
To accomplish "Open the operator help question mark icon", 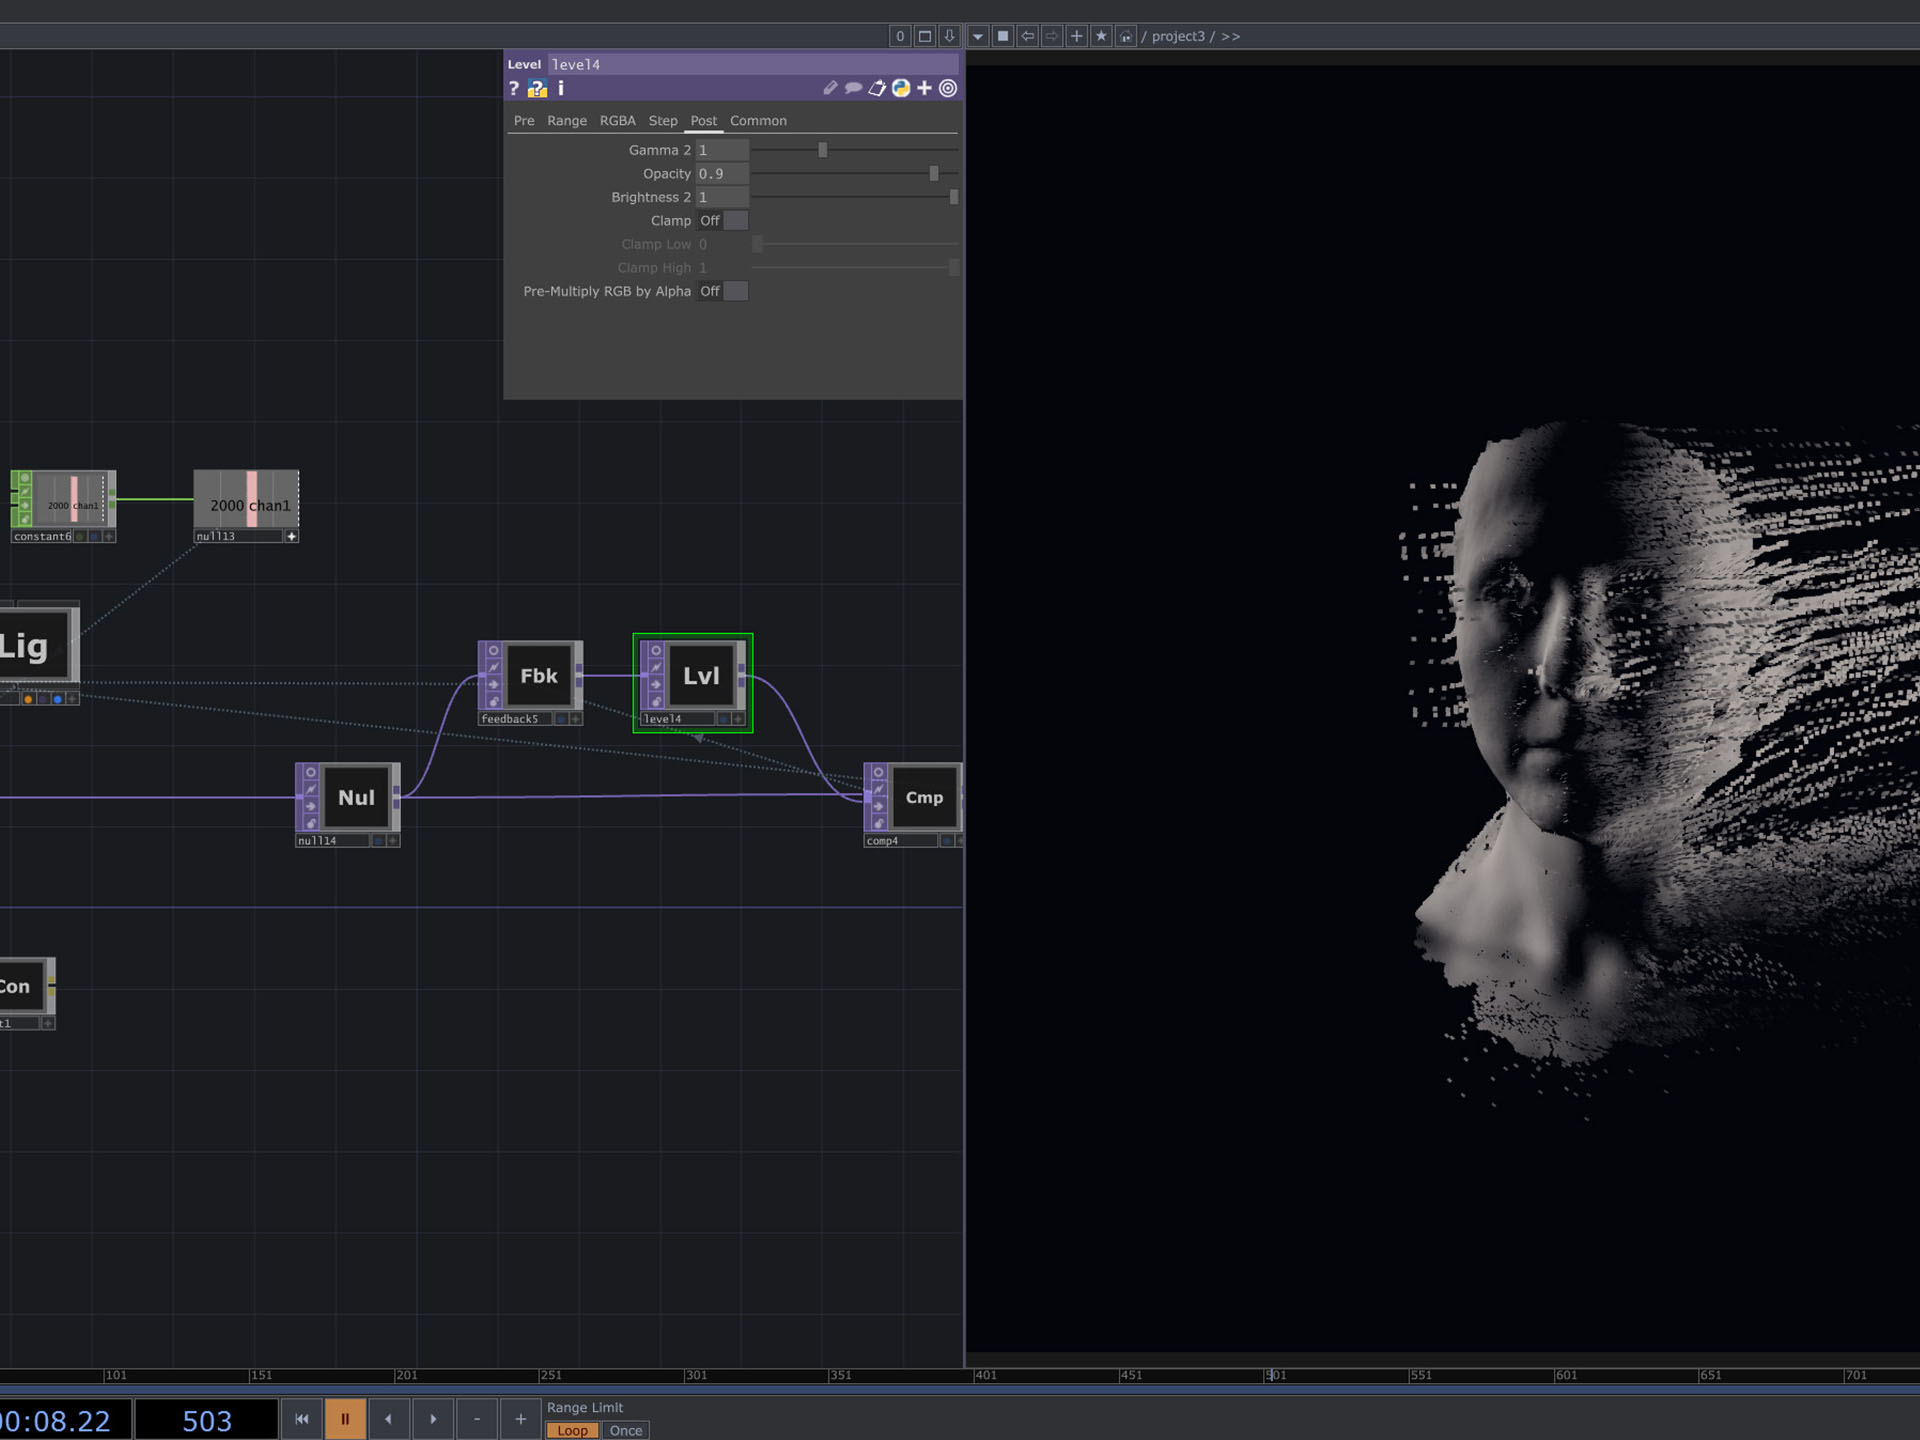I will (514, 89).
